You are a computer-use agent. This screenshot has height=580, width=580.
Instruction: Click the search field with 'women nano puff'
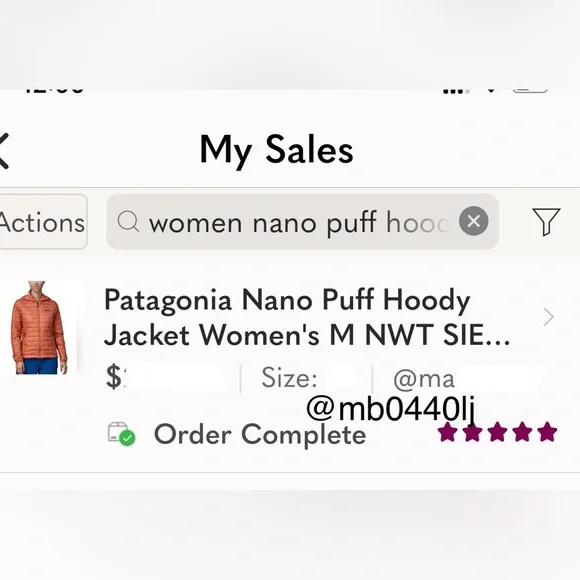pos(302,222)
